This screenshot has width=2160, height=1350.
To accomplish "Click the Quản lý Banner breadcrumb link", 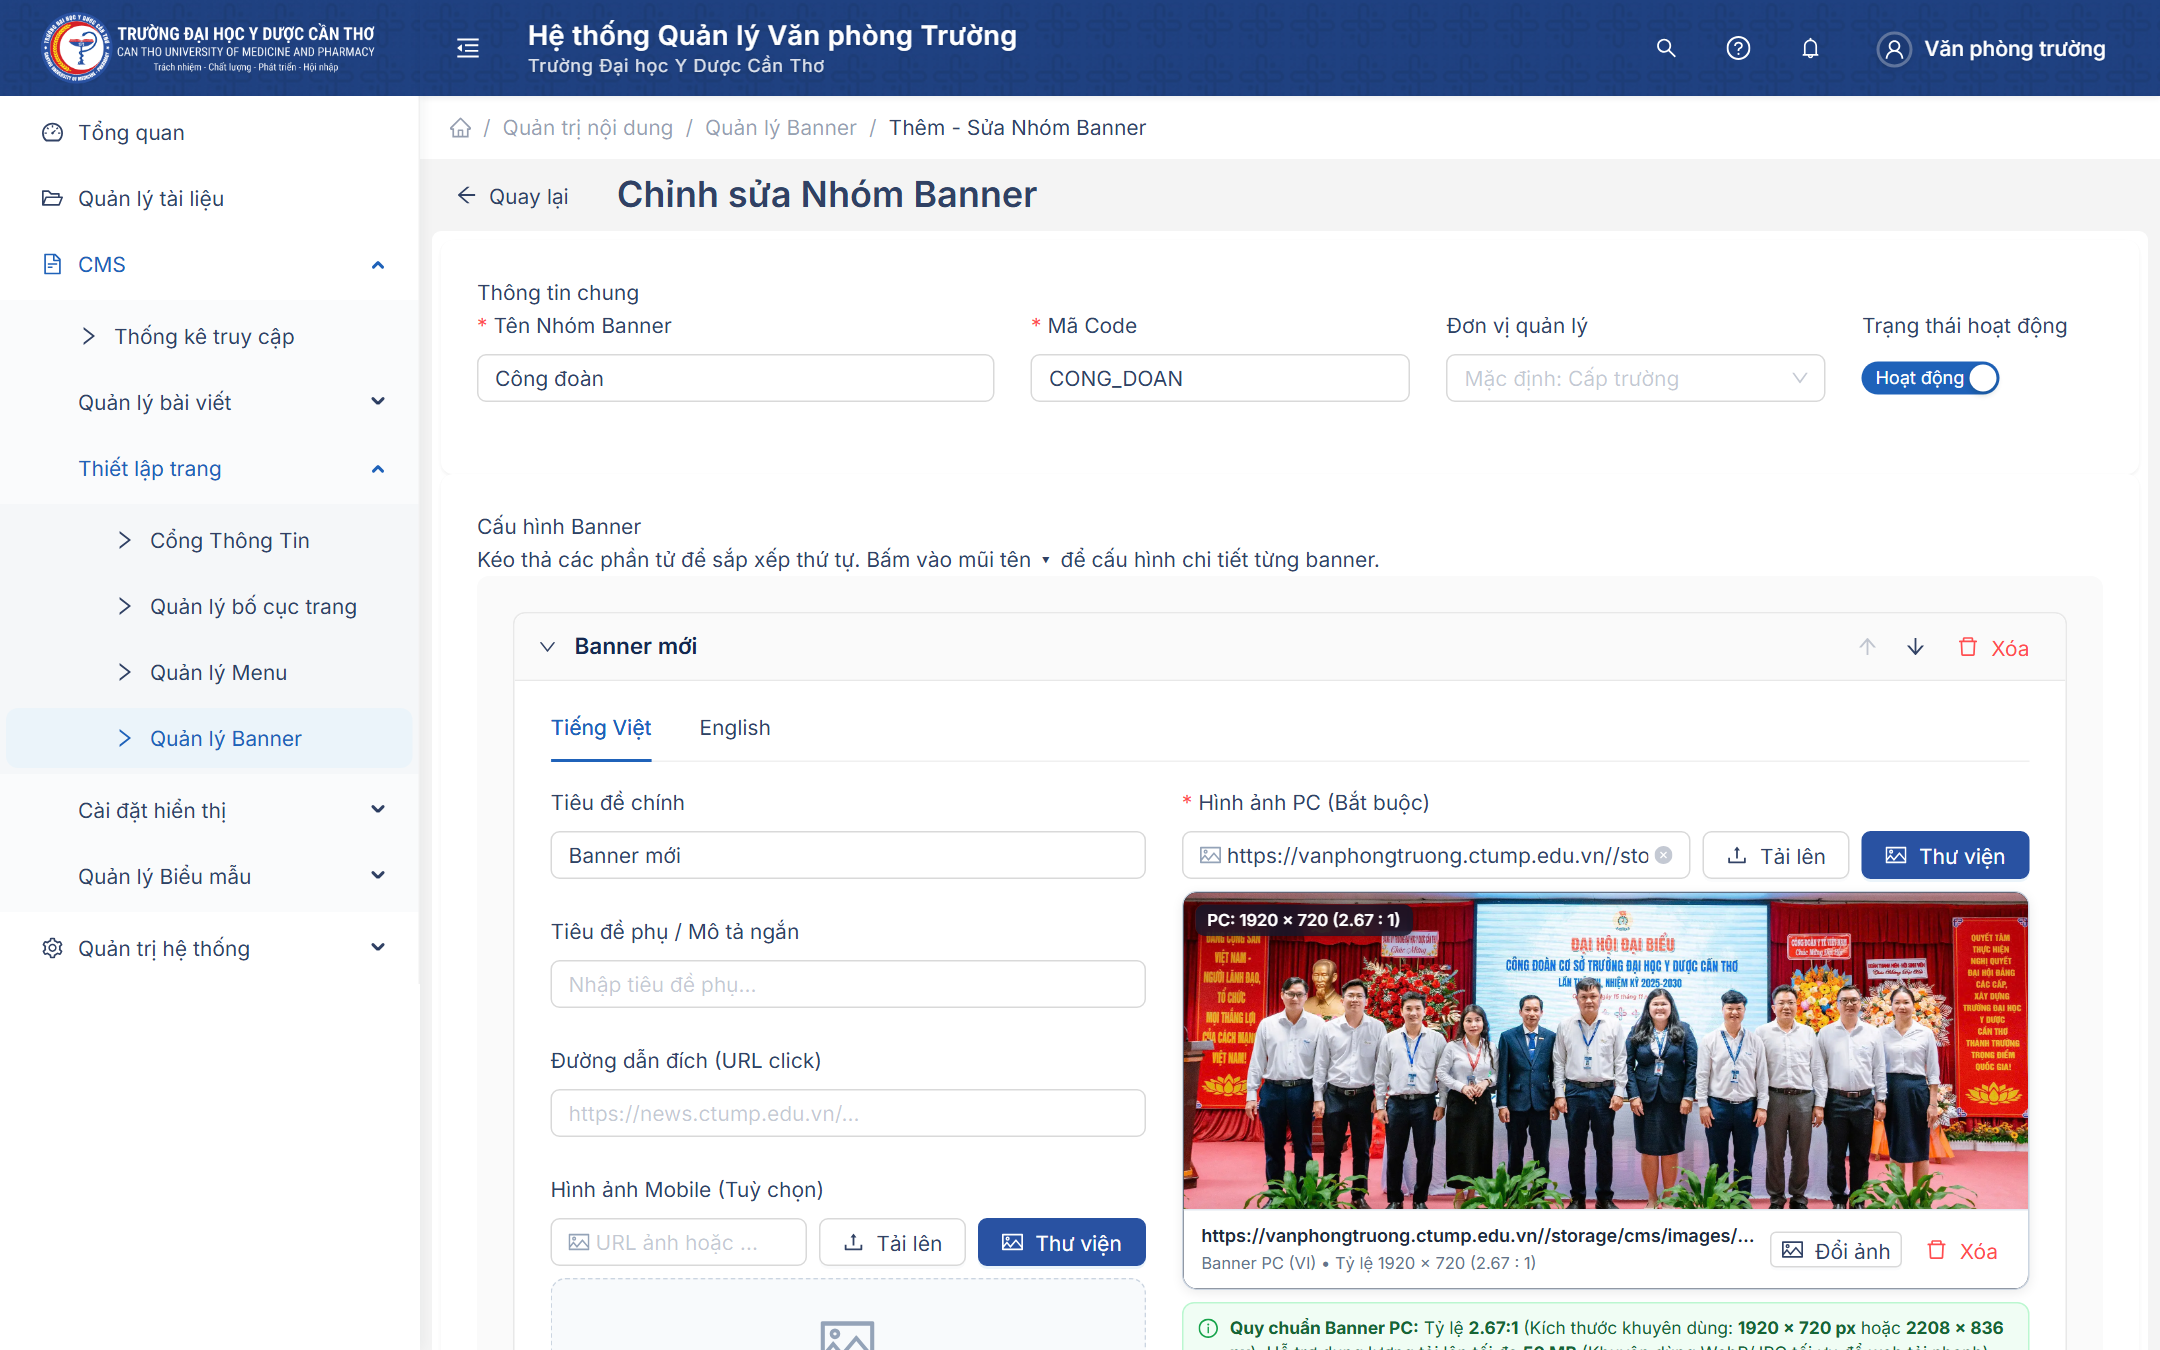I will 781,128.
